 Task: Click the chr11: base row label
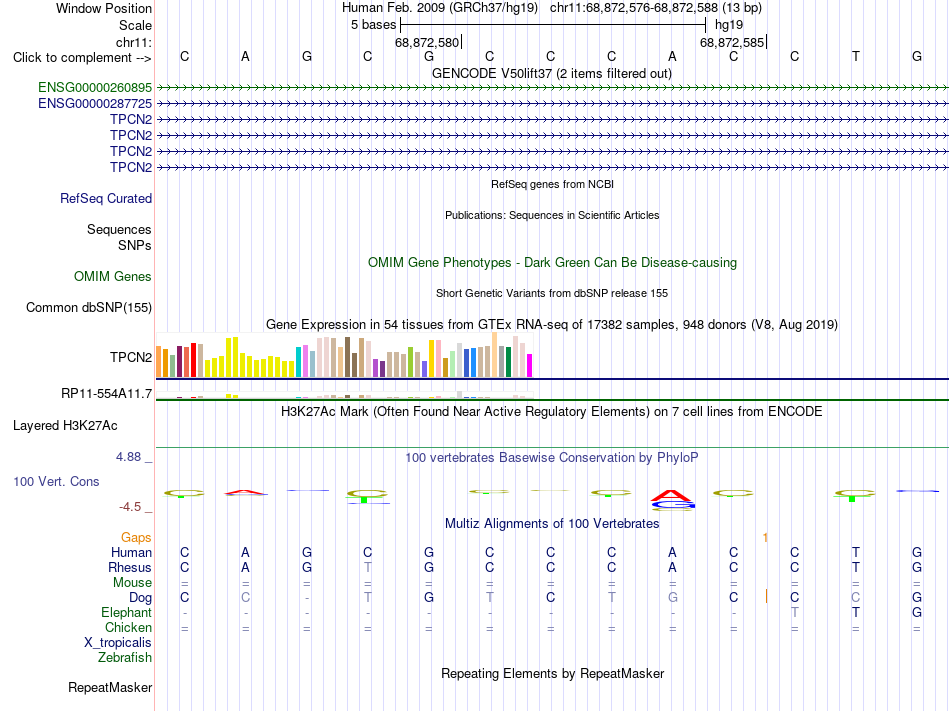pos(134,42)
